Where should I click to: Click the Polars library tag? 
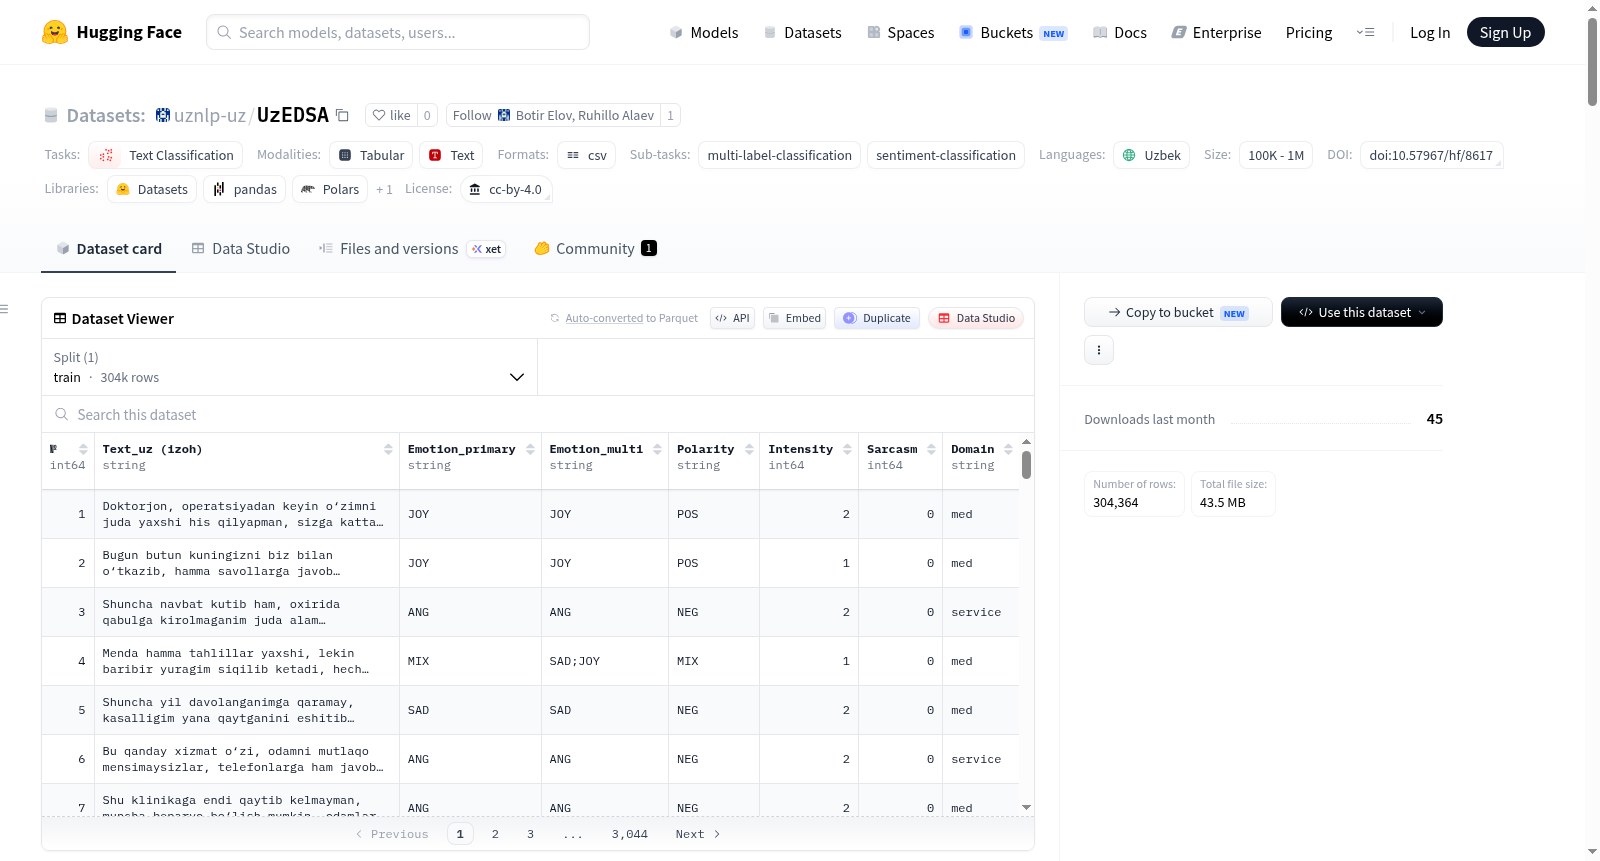click(x=330, y=189)
